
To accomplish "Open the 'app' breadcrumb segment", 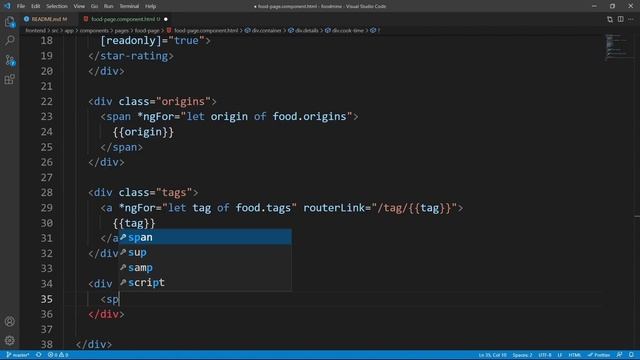I will pyautogui.click(x=69, y=31).
